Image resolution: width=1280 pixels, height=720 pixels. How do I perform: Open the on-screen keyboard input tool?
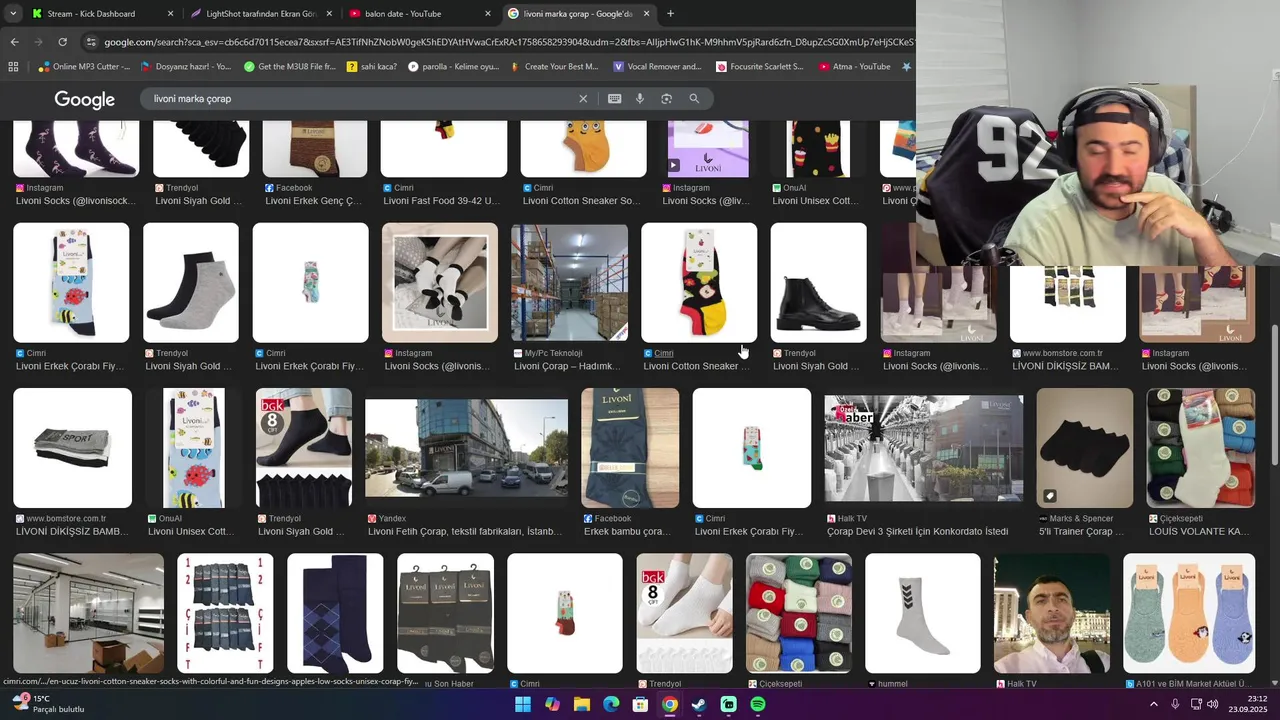pyautogui.click(x=614, y=99)
